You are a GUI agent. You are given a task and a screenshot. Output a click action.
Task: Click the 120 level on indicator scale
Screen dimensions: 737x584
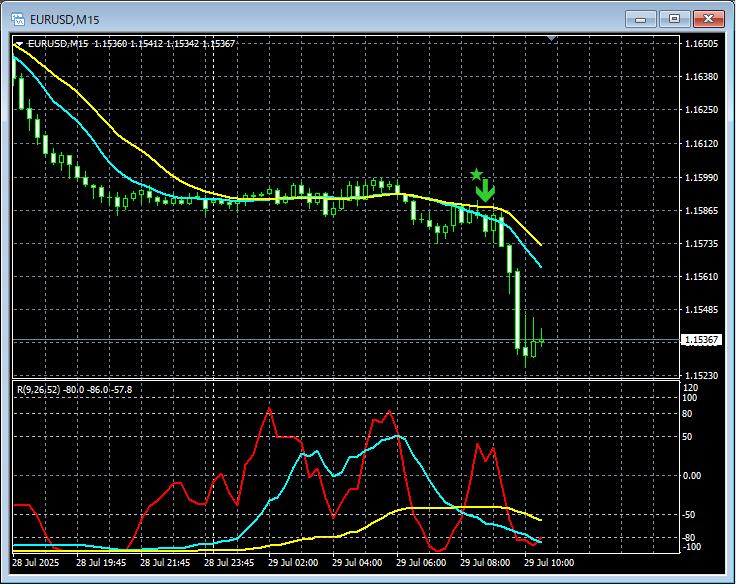tap(690, 387)
